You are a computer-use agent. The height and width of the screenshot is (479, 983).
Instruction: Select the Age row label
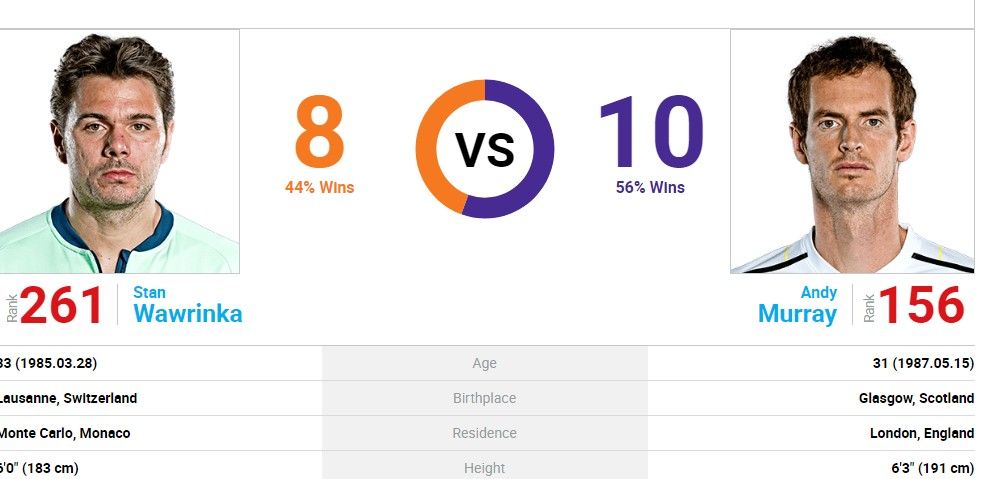[485, 363]
